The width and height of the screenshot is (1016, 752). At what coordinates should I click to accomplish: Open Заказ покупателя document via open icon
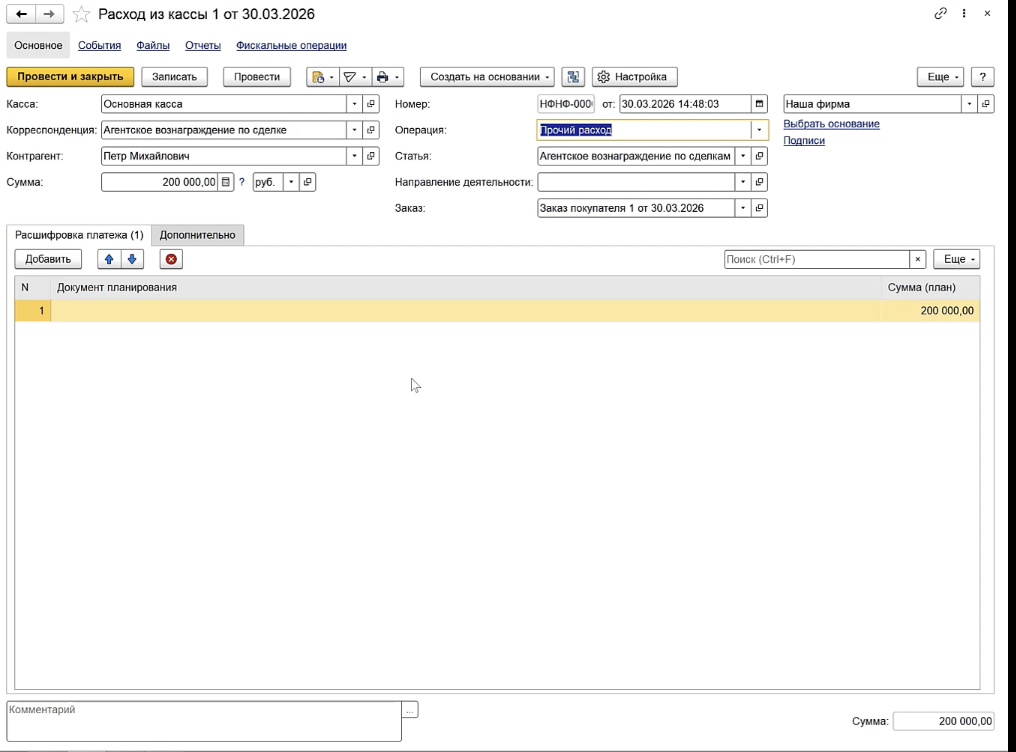759,208
